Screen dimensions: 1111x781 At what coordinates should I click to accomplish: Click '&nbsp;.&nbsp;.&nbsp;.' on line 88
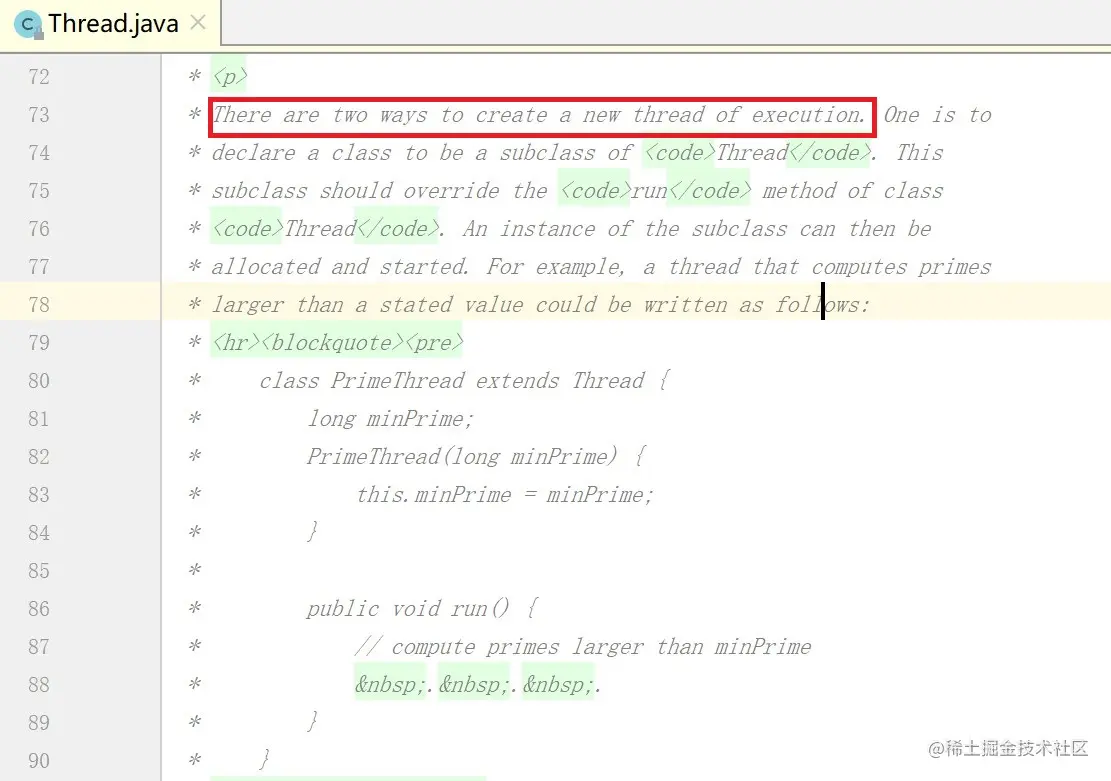pyautogui.click(x=478, y=685)
